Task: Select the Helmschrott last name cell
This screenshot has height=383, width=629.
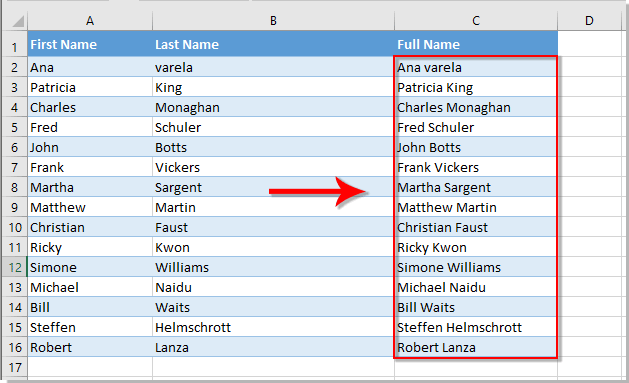Action: [x=273, y=327]
